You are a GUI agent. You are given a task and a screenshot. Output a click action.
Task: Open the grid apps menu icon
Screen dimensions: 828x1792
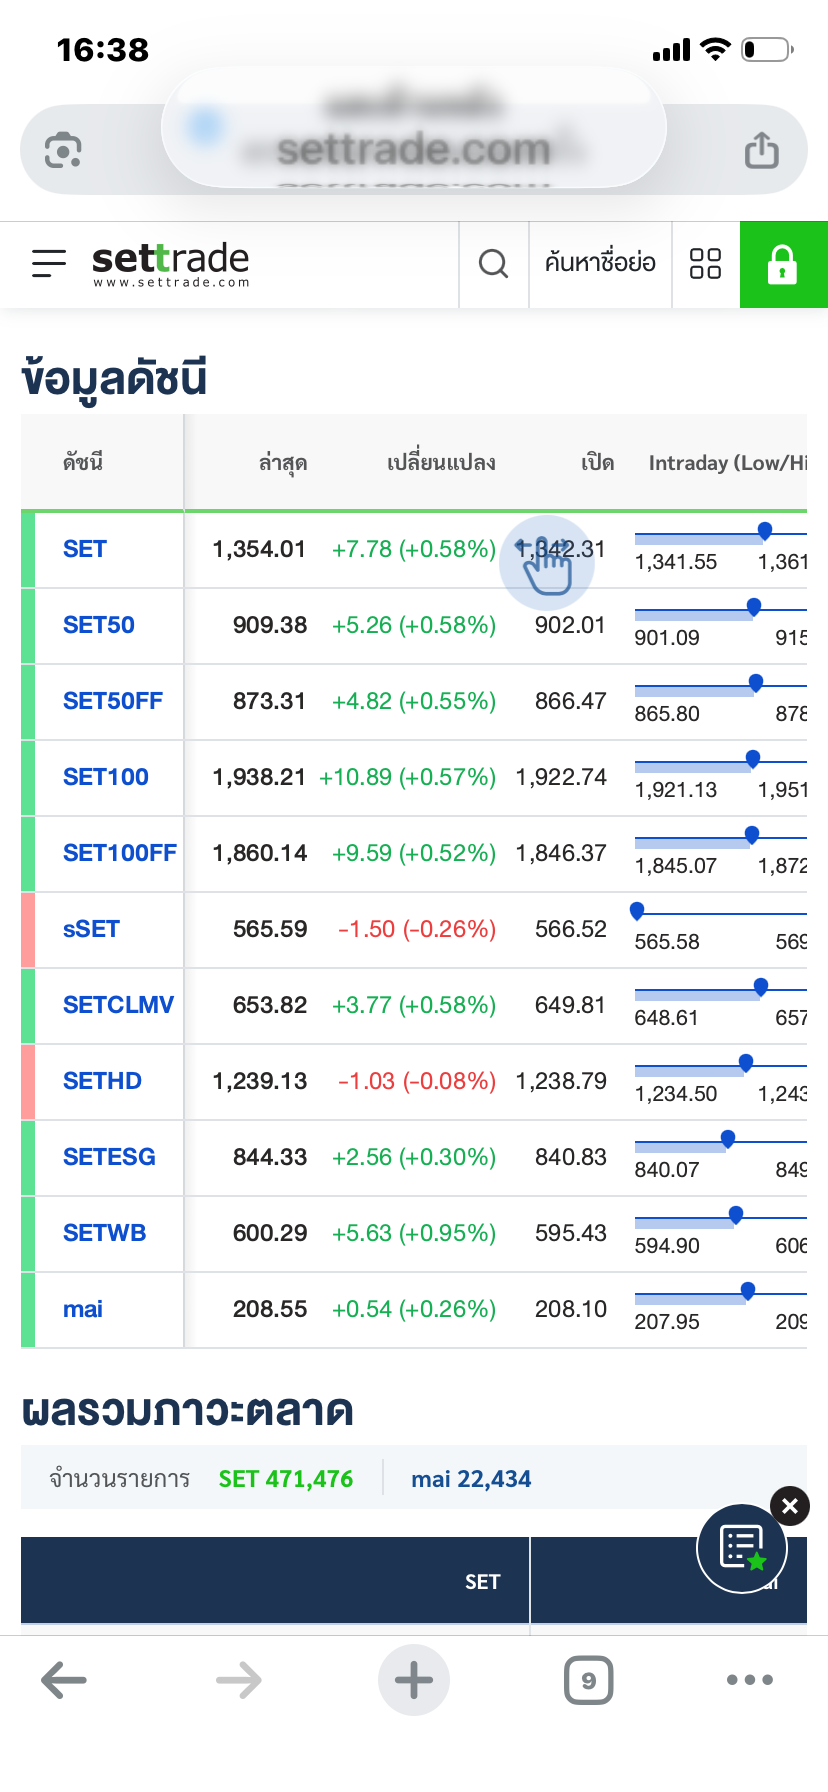tap(705, 264)
